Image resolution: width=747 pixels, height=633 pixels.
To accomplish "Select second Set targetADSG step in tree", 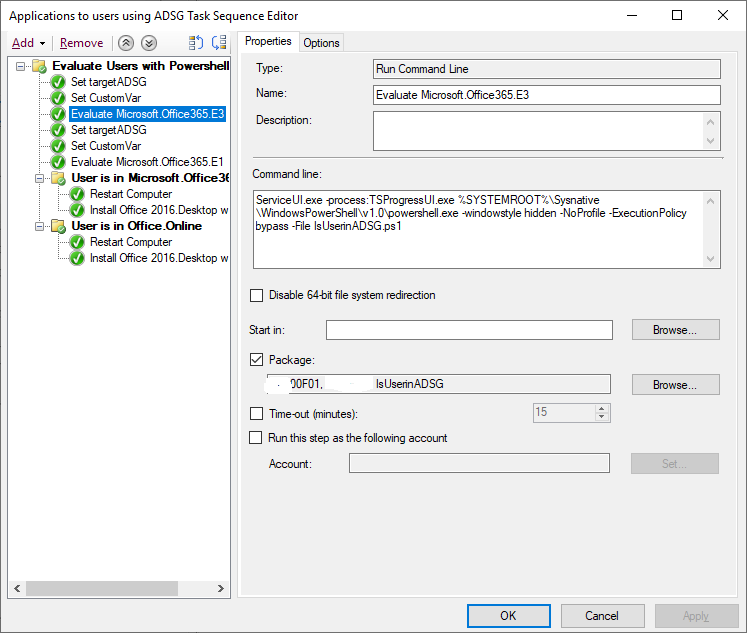I will tap(109, 130).
